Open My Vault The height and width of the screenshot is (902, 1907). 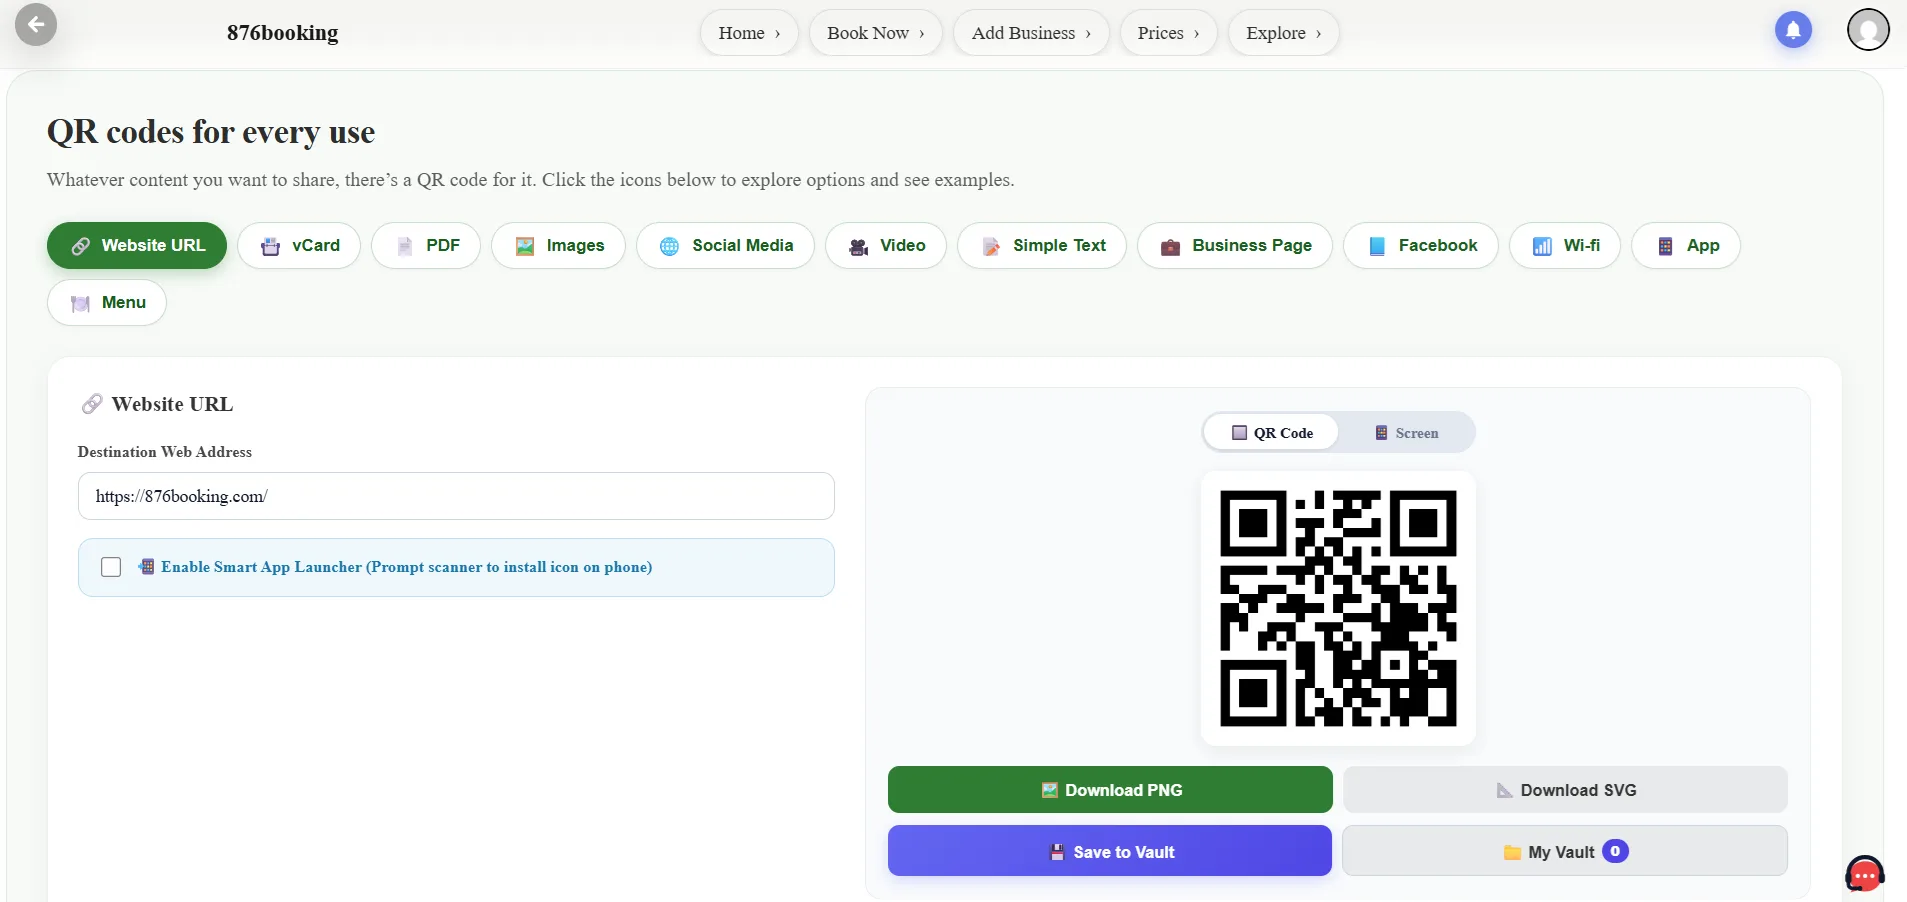[x=1565, y=851]
